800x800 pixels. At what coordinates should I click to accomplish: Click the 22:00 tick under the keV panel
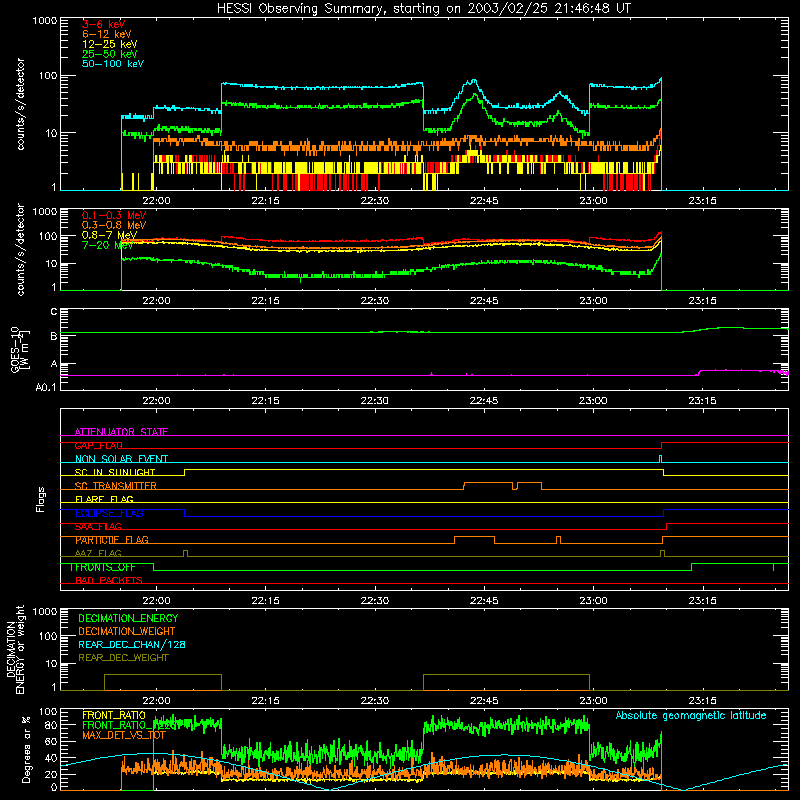(x=156, y=201)
